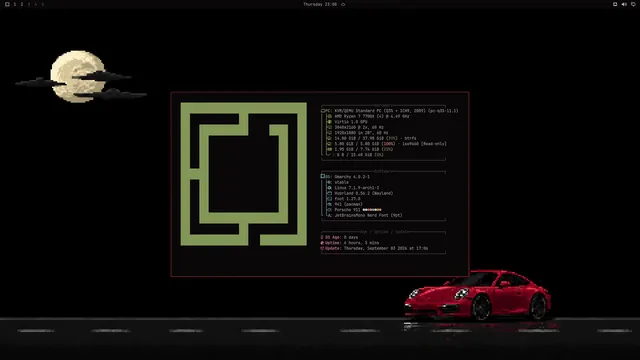
Task: Switch to workspace 4 in top bar
Action: [36, 4]
